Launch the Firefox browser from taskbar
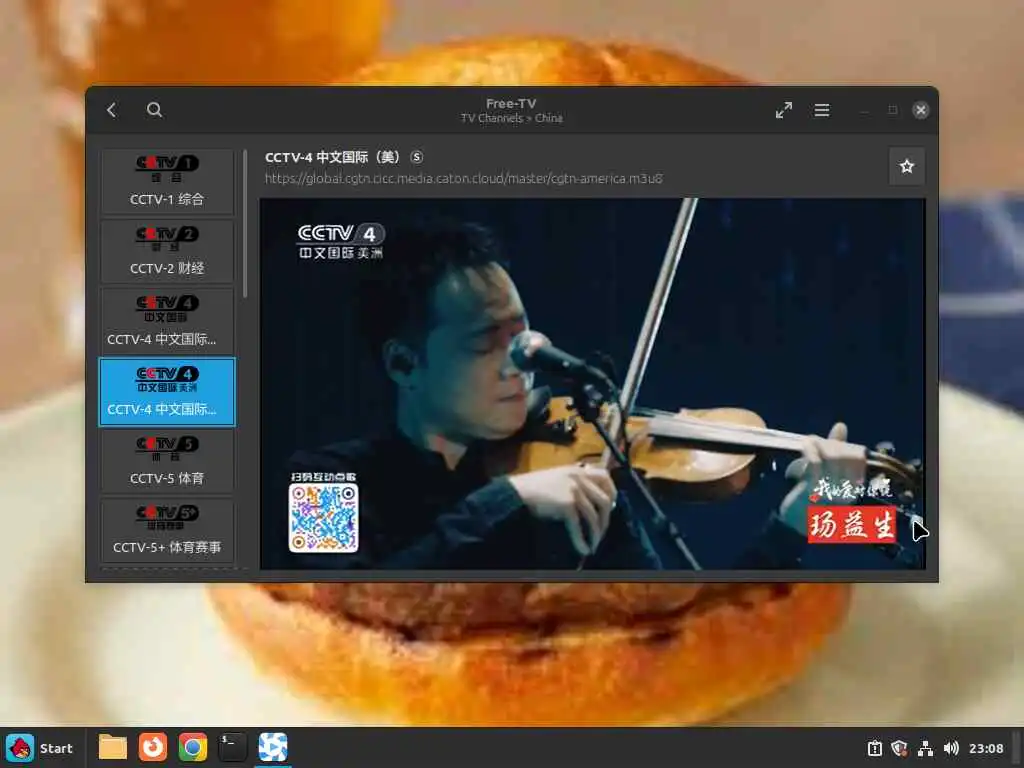 pos(153,747)
